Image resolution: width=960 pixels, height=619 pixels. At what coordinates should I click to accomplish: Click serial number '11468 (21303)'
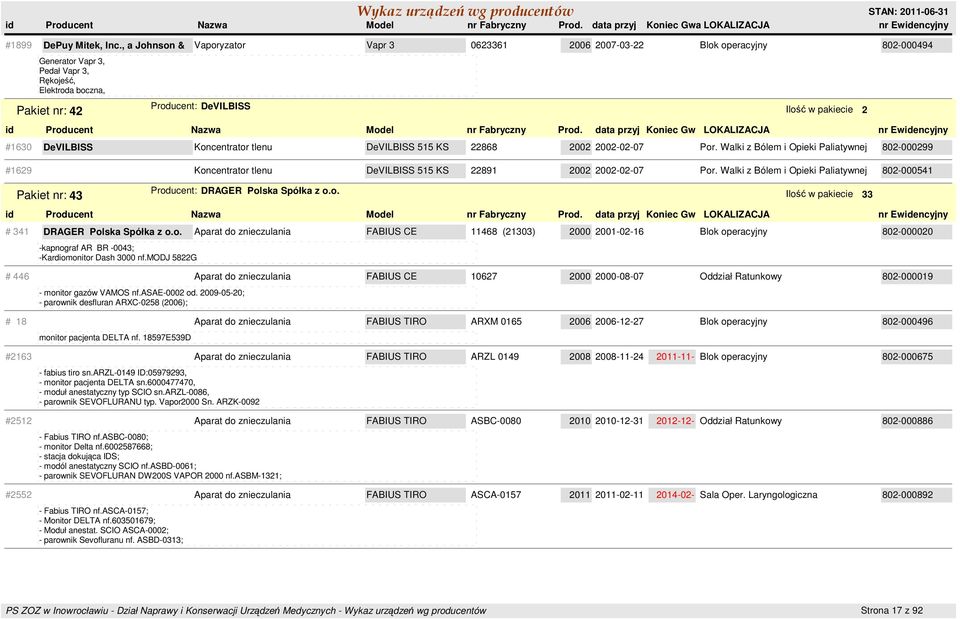tap(503, 232)
